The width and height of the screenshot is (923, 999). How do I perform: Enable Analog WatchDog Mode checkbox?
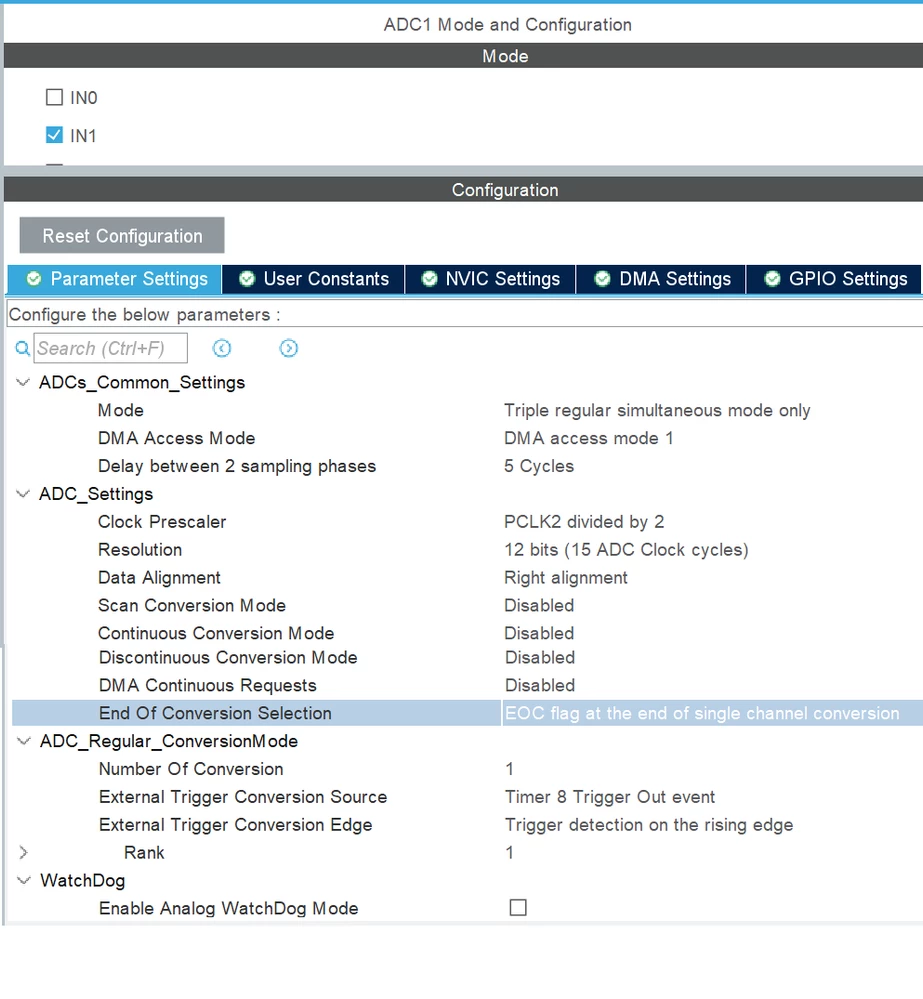click(x=518, y=907)
